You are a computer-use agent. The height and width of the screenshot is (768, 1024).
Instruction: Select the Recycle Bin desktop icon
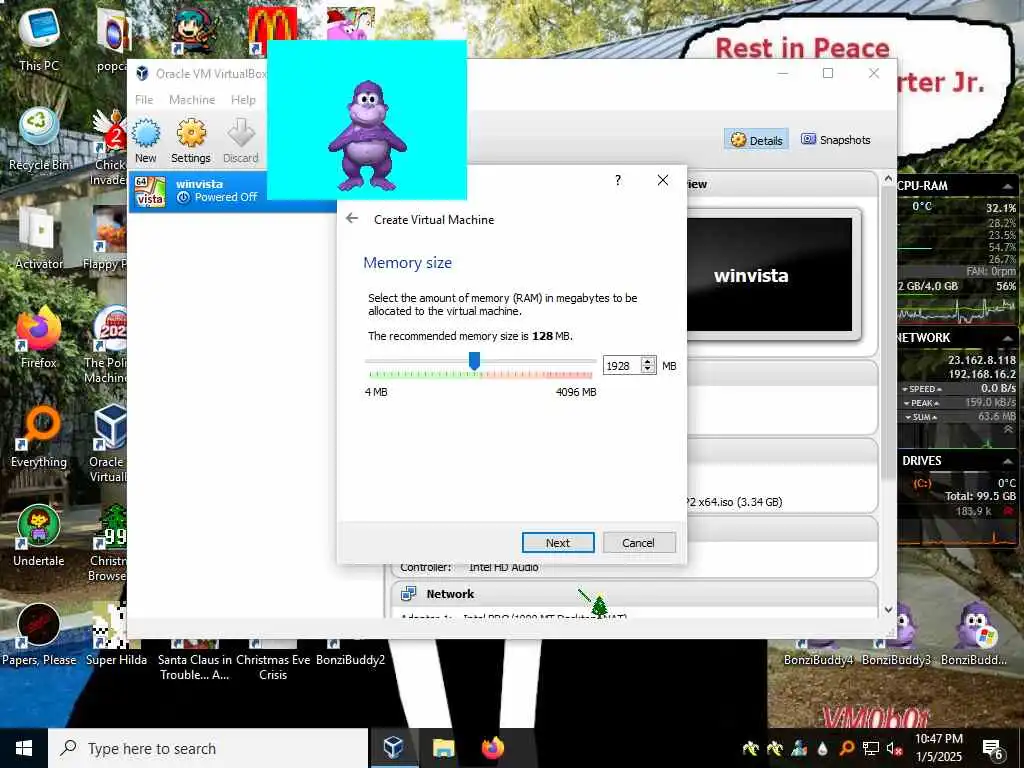(39, 139)
